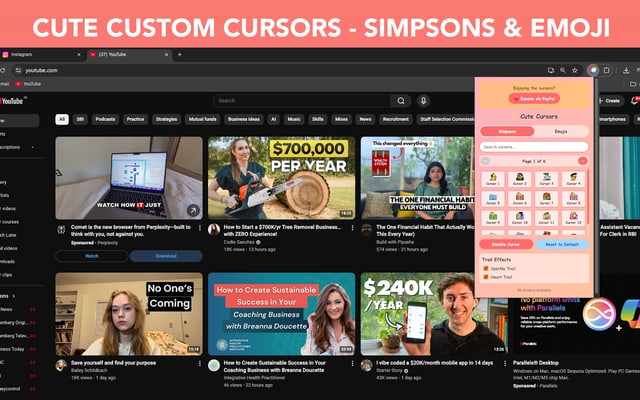Switch to the Simpsons cursor tab
The image size is (640, 400).
pyautogui.click(x=507, y=131)
